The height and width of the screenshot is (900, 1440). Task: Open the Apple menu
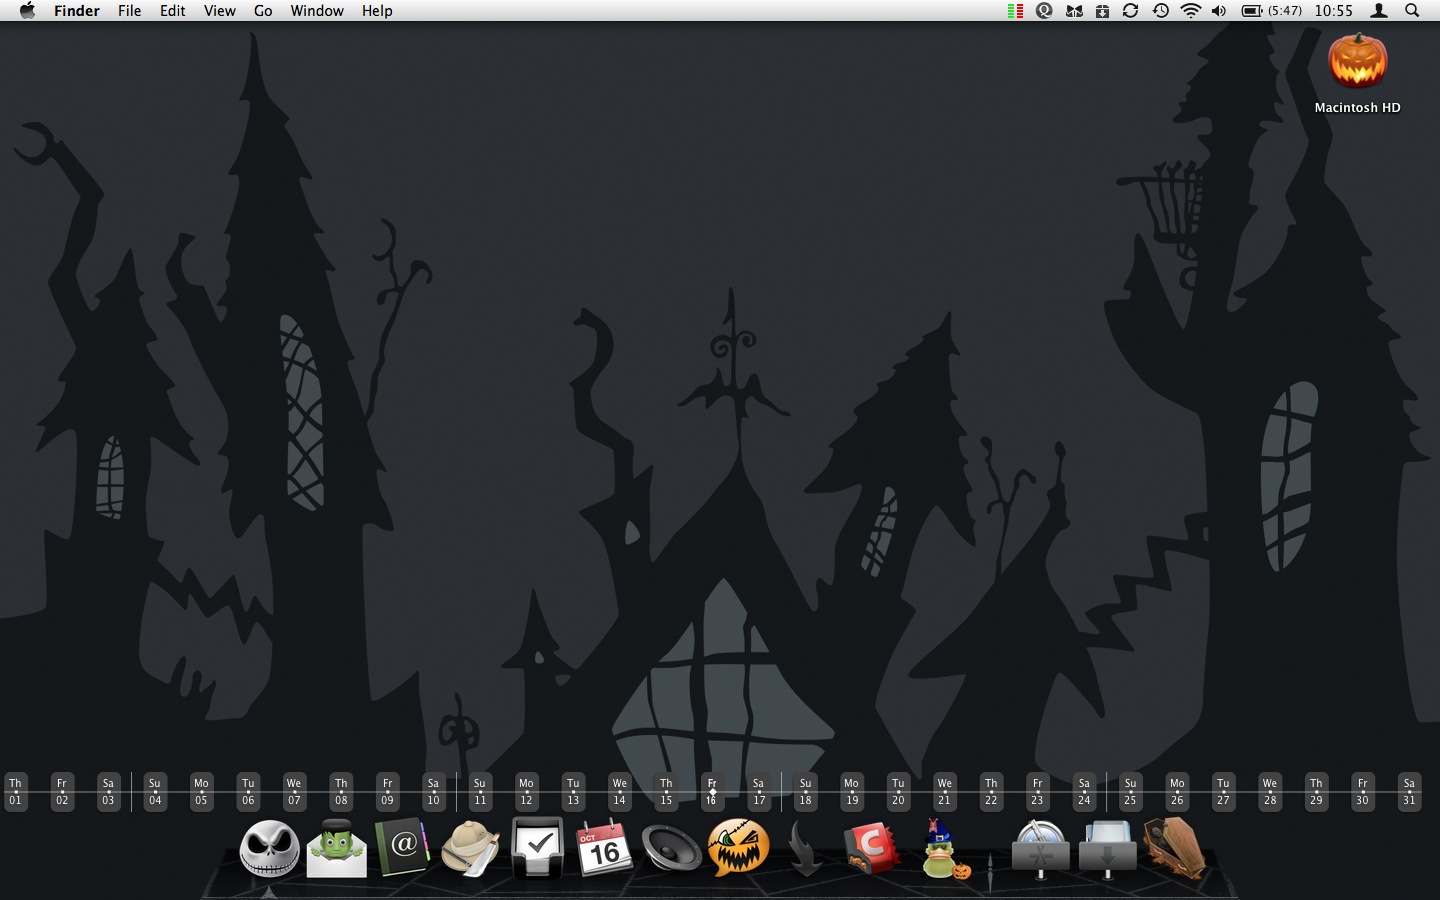tap(27, 11)
